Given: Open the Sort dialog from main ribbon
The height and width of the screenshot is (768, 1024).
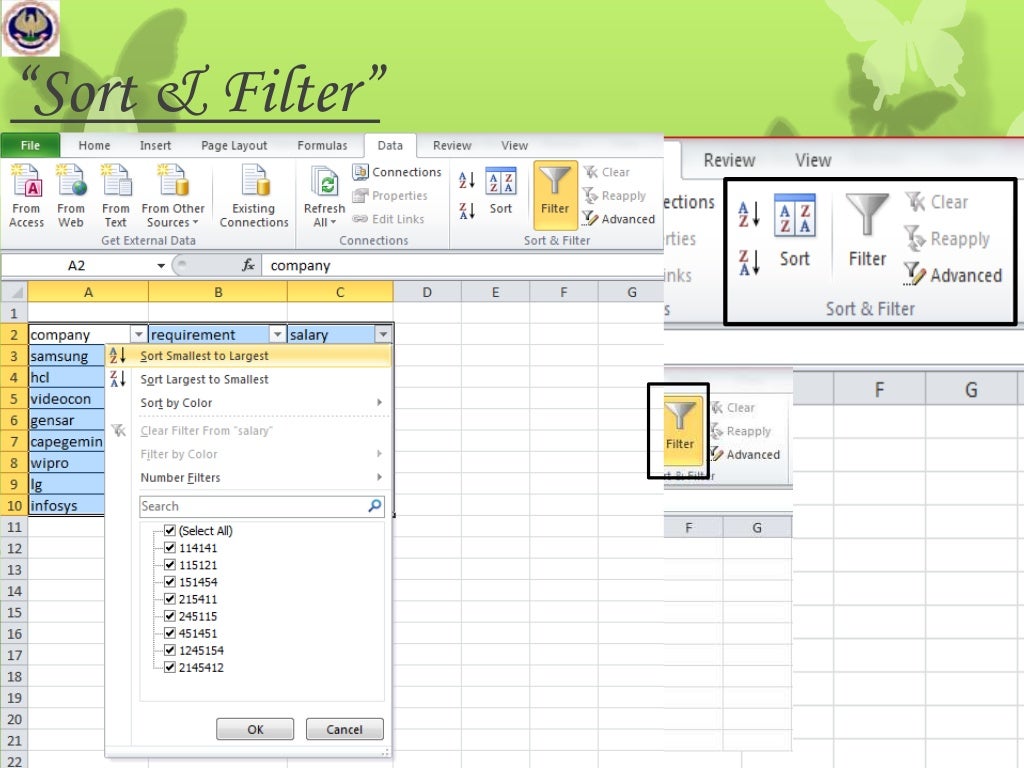Looking at the screenshot, I should 501,191.
